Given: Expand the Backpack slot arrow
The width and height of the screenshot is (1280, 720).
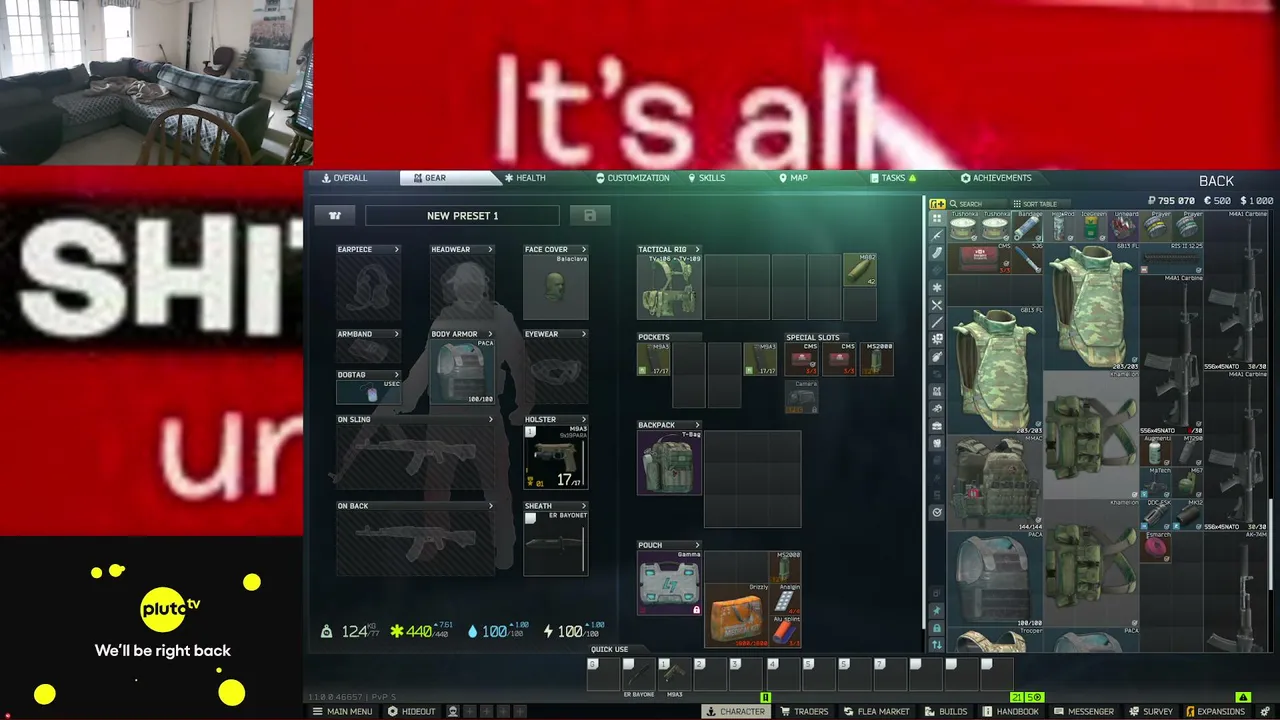Looking at the screenshot, I should (x=697, y=425).
